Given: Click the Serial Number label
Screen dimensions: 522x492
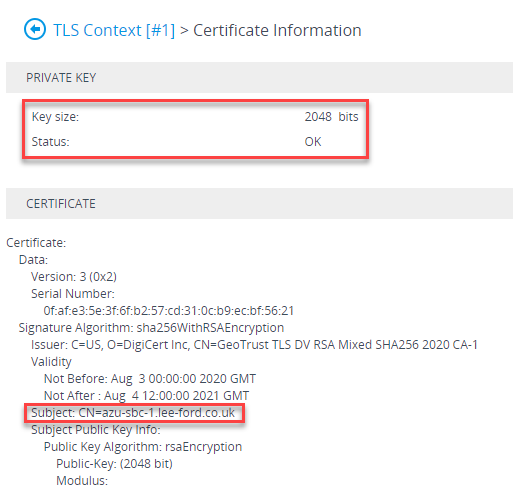Looking at the screenshot, I should click(73, 294).
